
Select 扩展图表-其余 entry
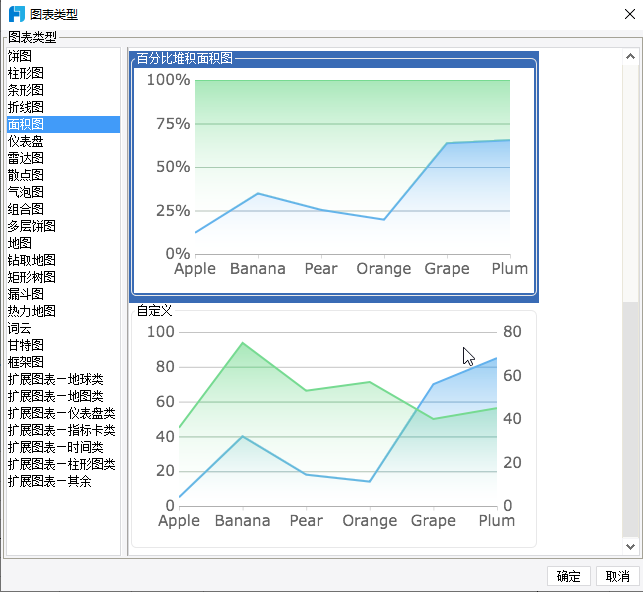[64, 482]
